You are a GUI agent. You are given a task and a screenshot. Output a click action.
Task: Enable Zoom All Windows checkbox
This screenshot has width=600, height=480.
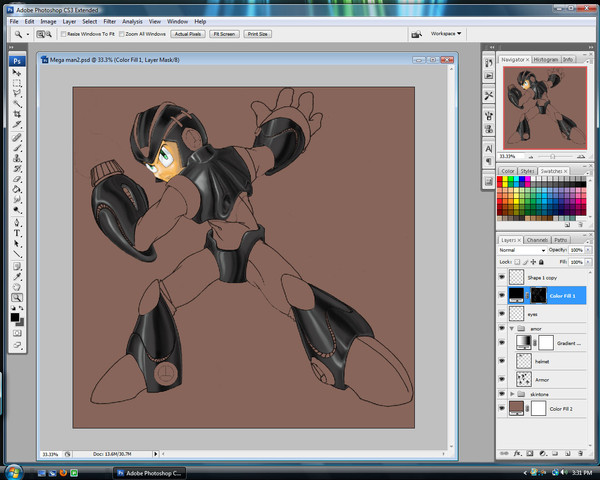point(122,34)
